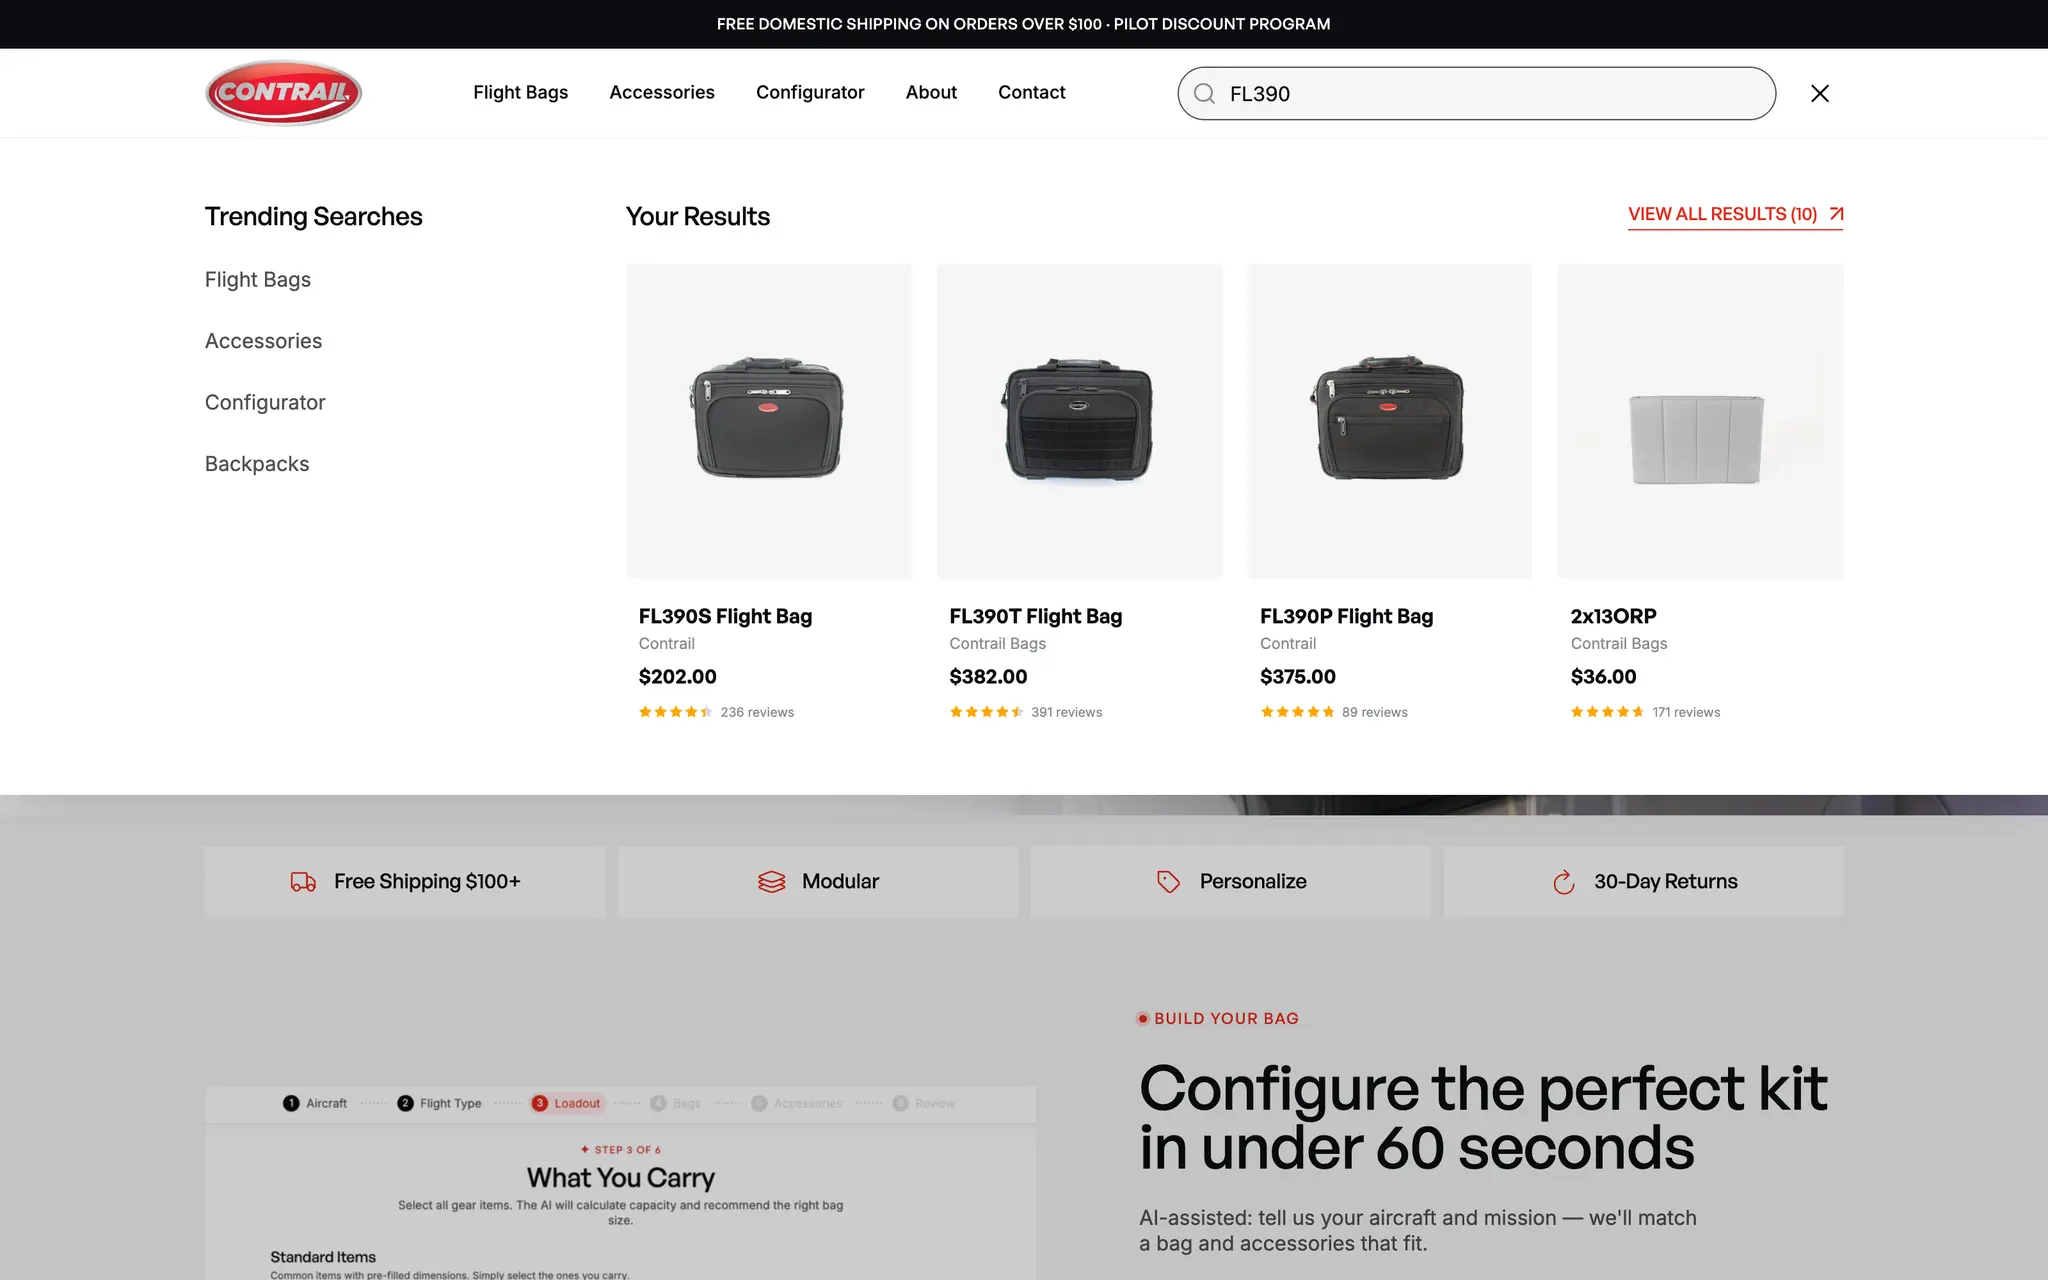Viewport: 2048px width, 1280px height.
Task: Click the Personalize label
Action: point(1253,882)
